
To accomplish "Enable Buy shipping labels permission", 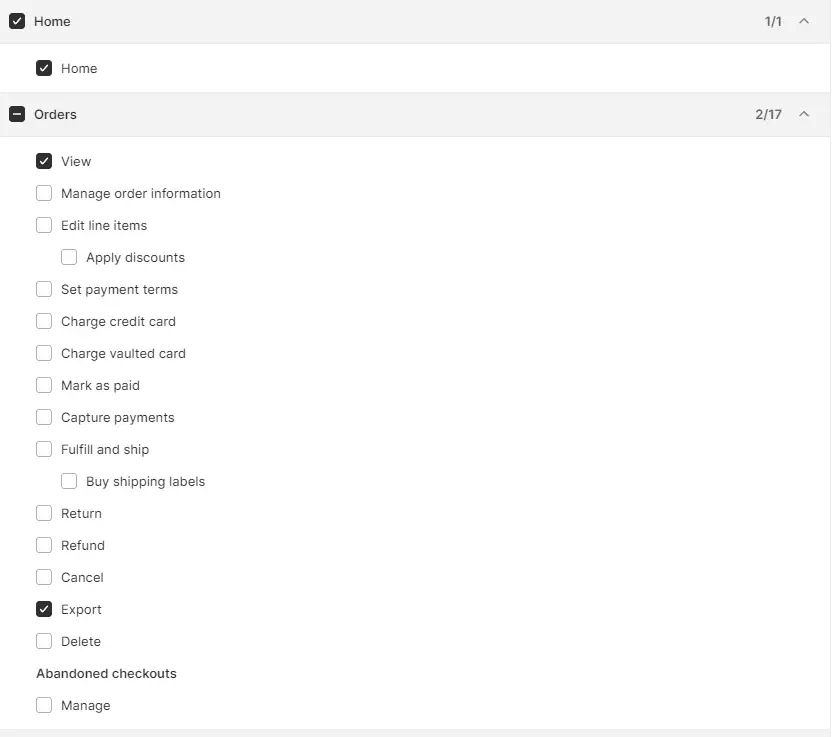I will click(69, 481).
